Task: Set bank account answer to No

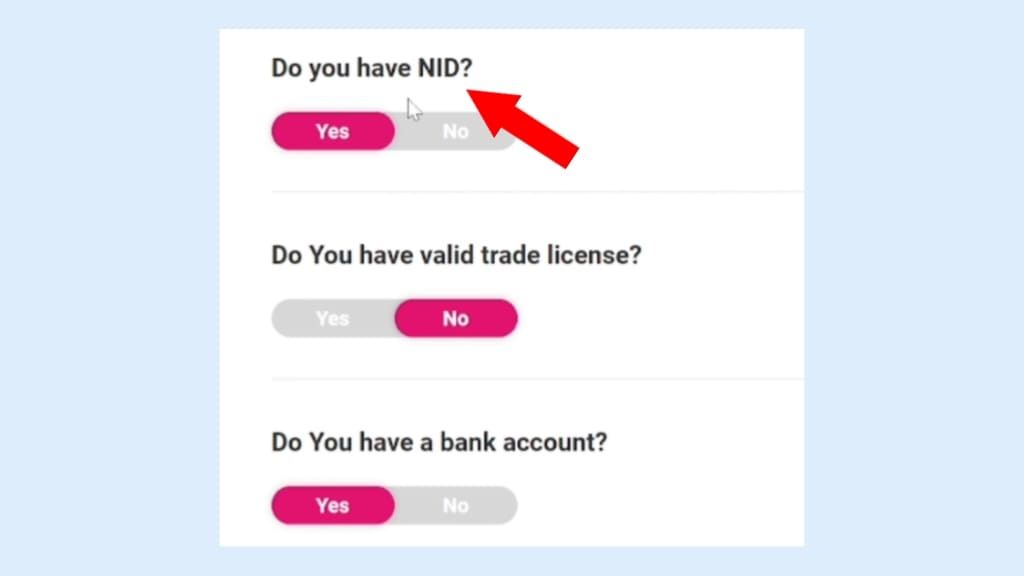Action: [455, 506]
